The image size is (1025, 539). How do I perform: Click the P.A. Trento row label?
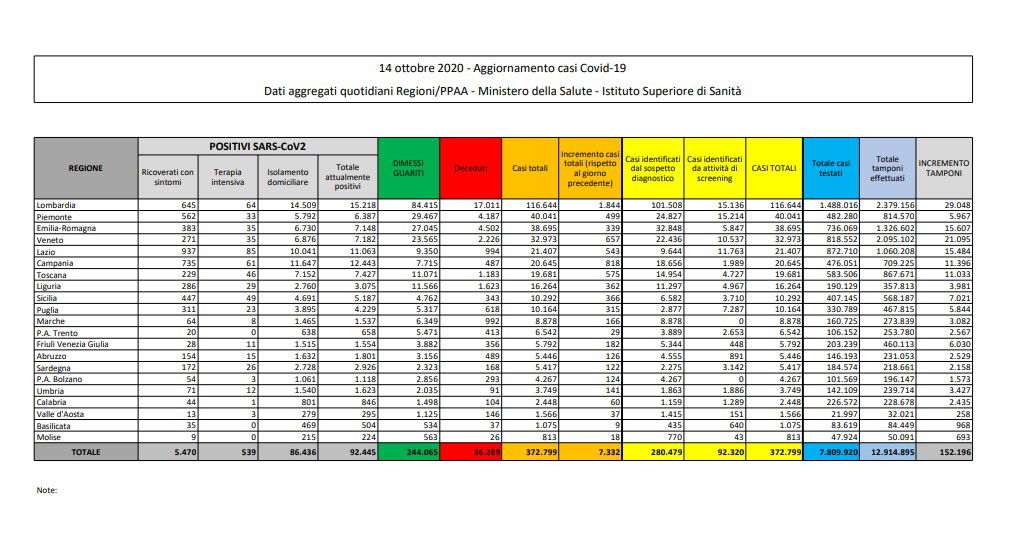pos(57,333)
